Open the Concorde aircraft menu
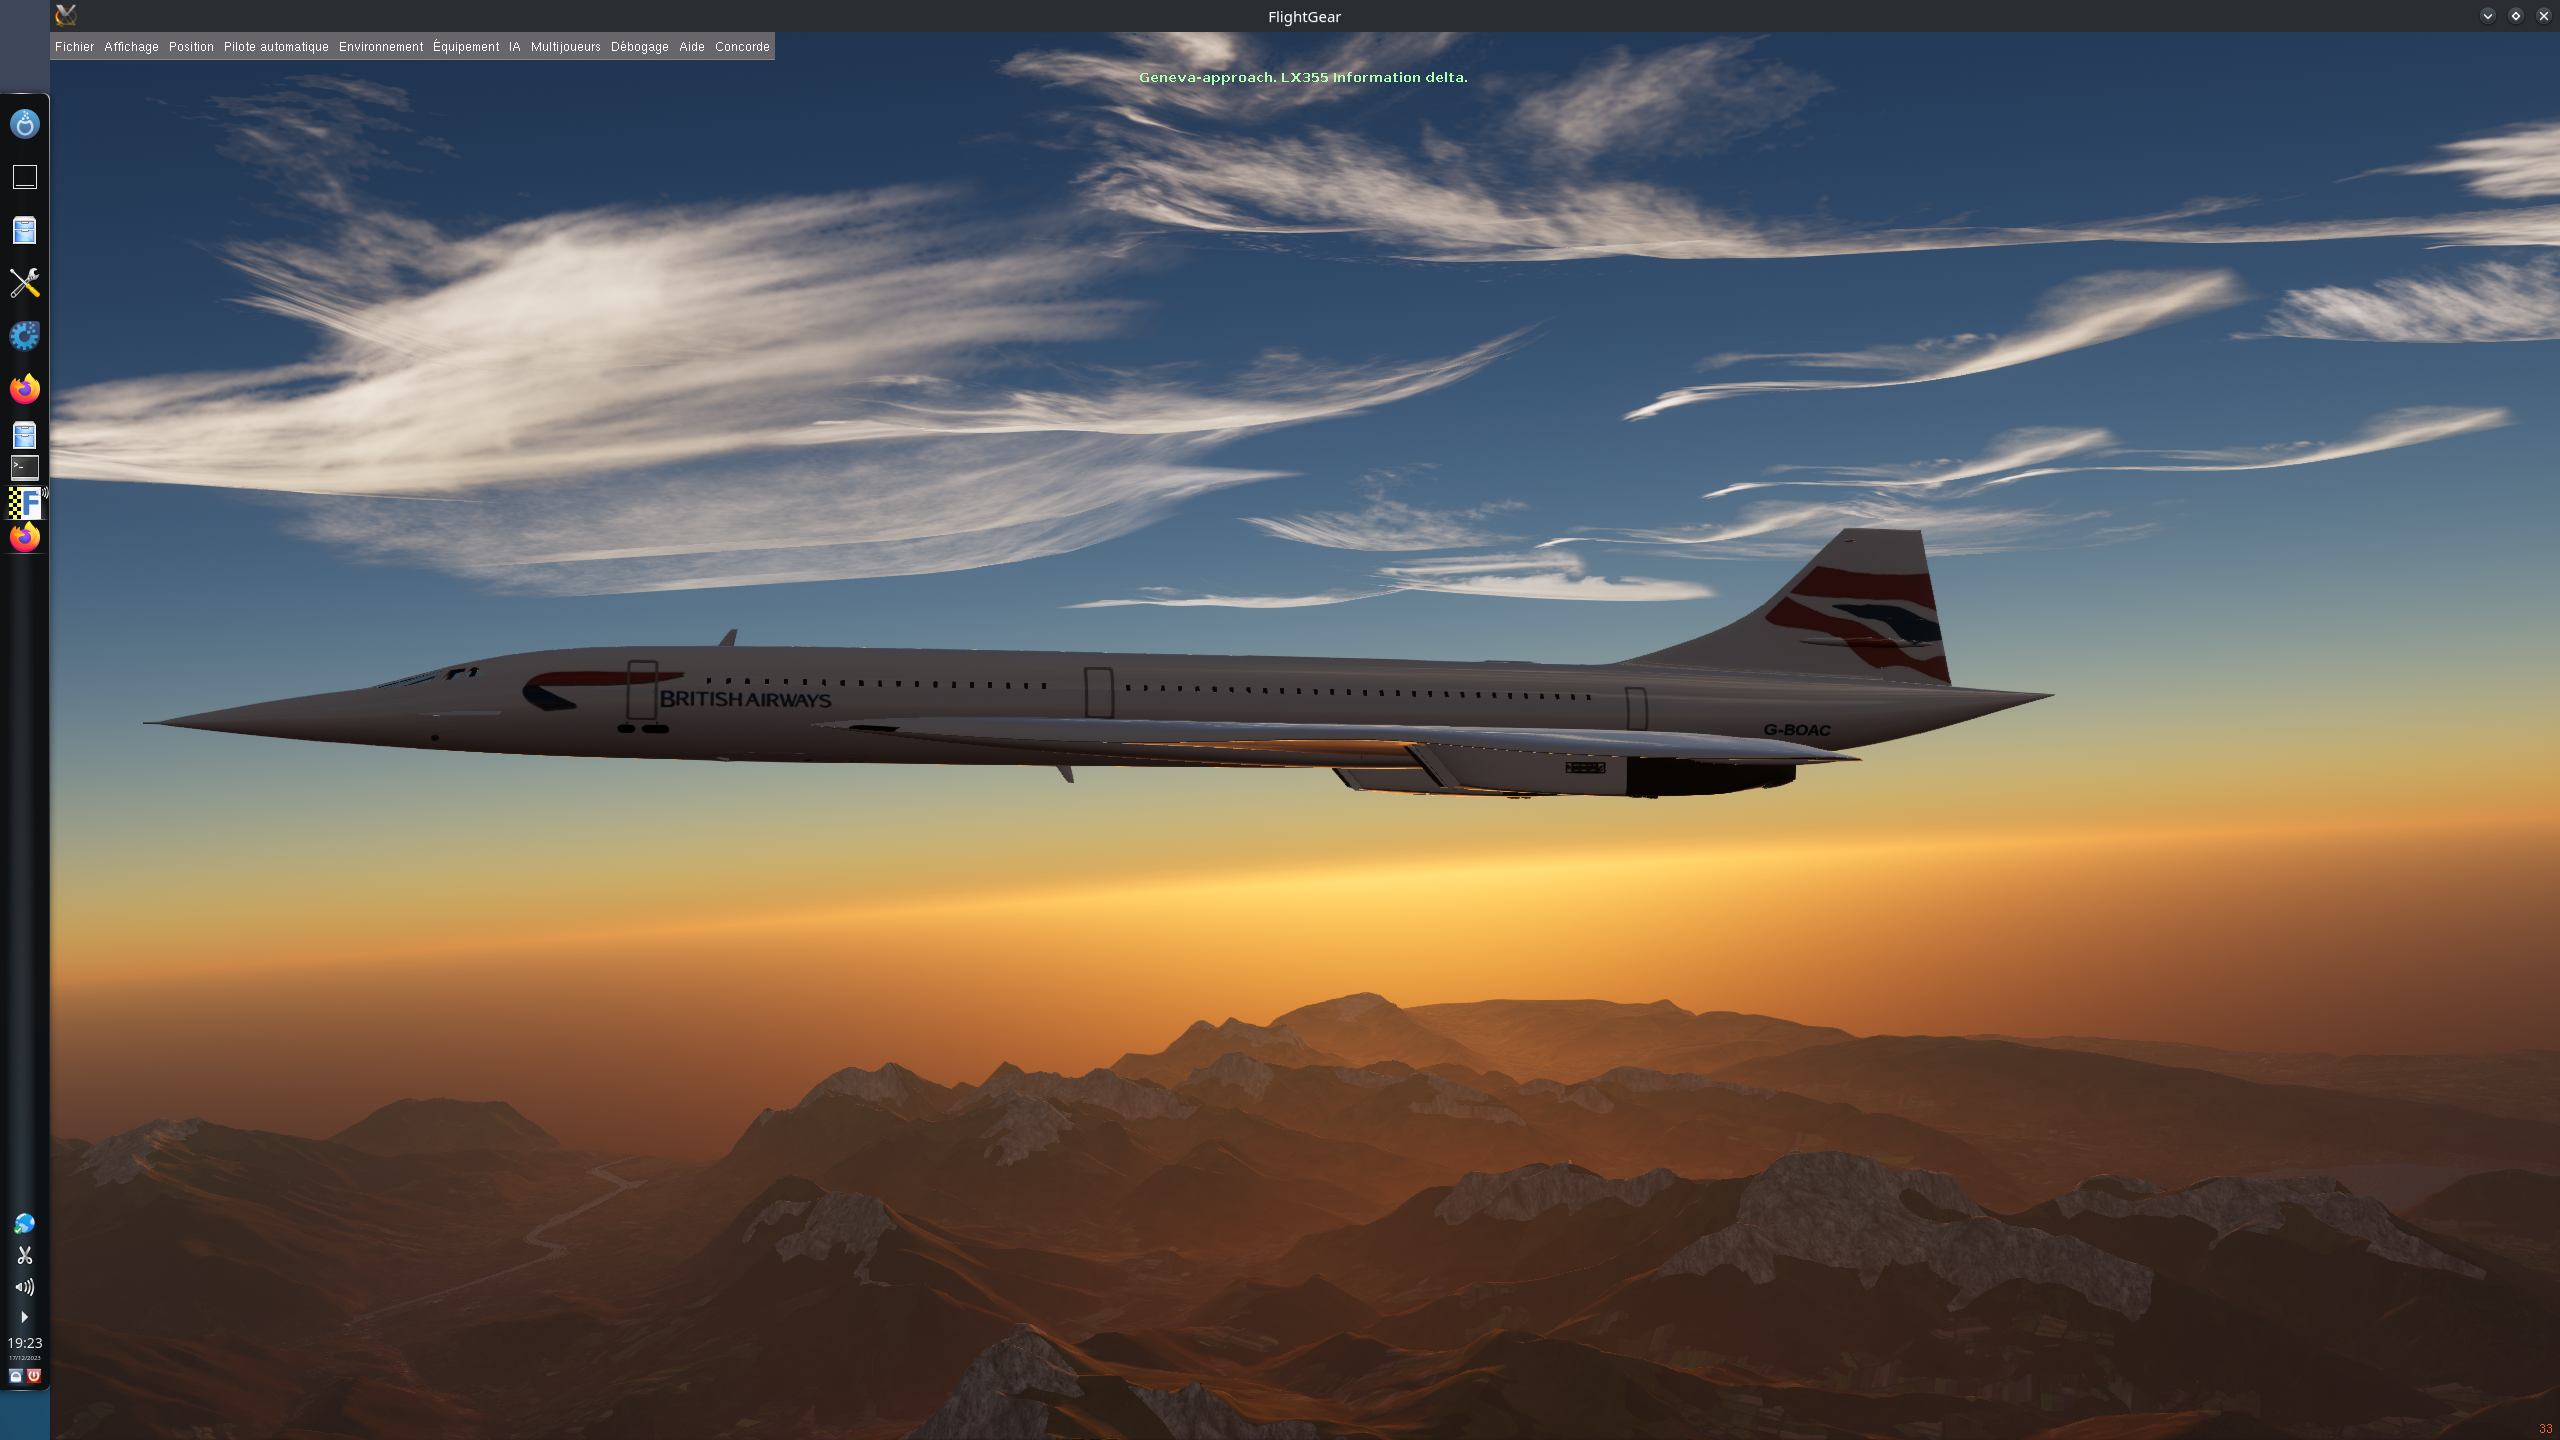The height and width of the screenshot is (1440, 2560). click(x=742, y=47)
